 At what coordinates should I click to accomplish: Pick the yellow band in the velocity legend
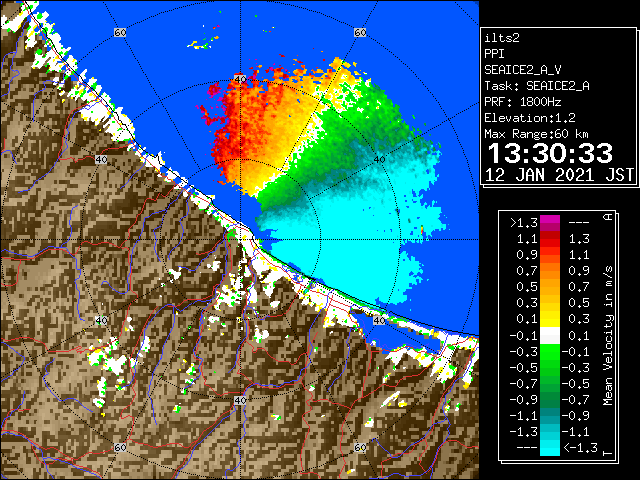tap(550, 318)
